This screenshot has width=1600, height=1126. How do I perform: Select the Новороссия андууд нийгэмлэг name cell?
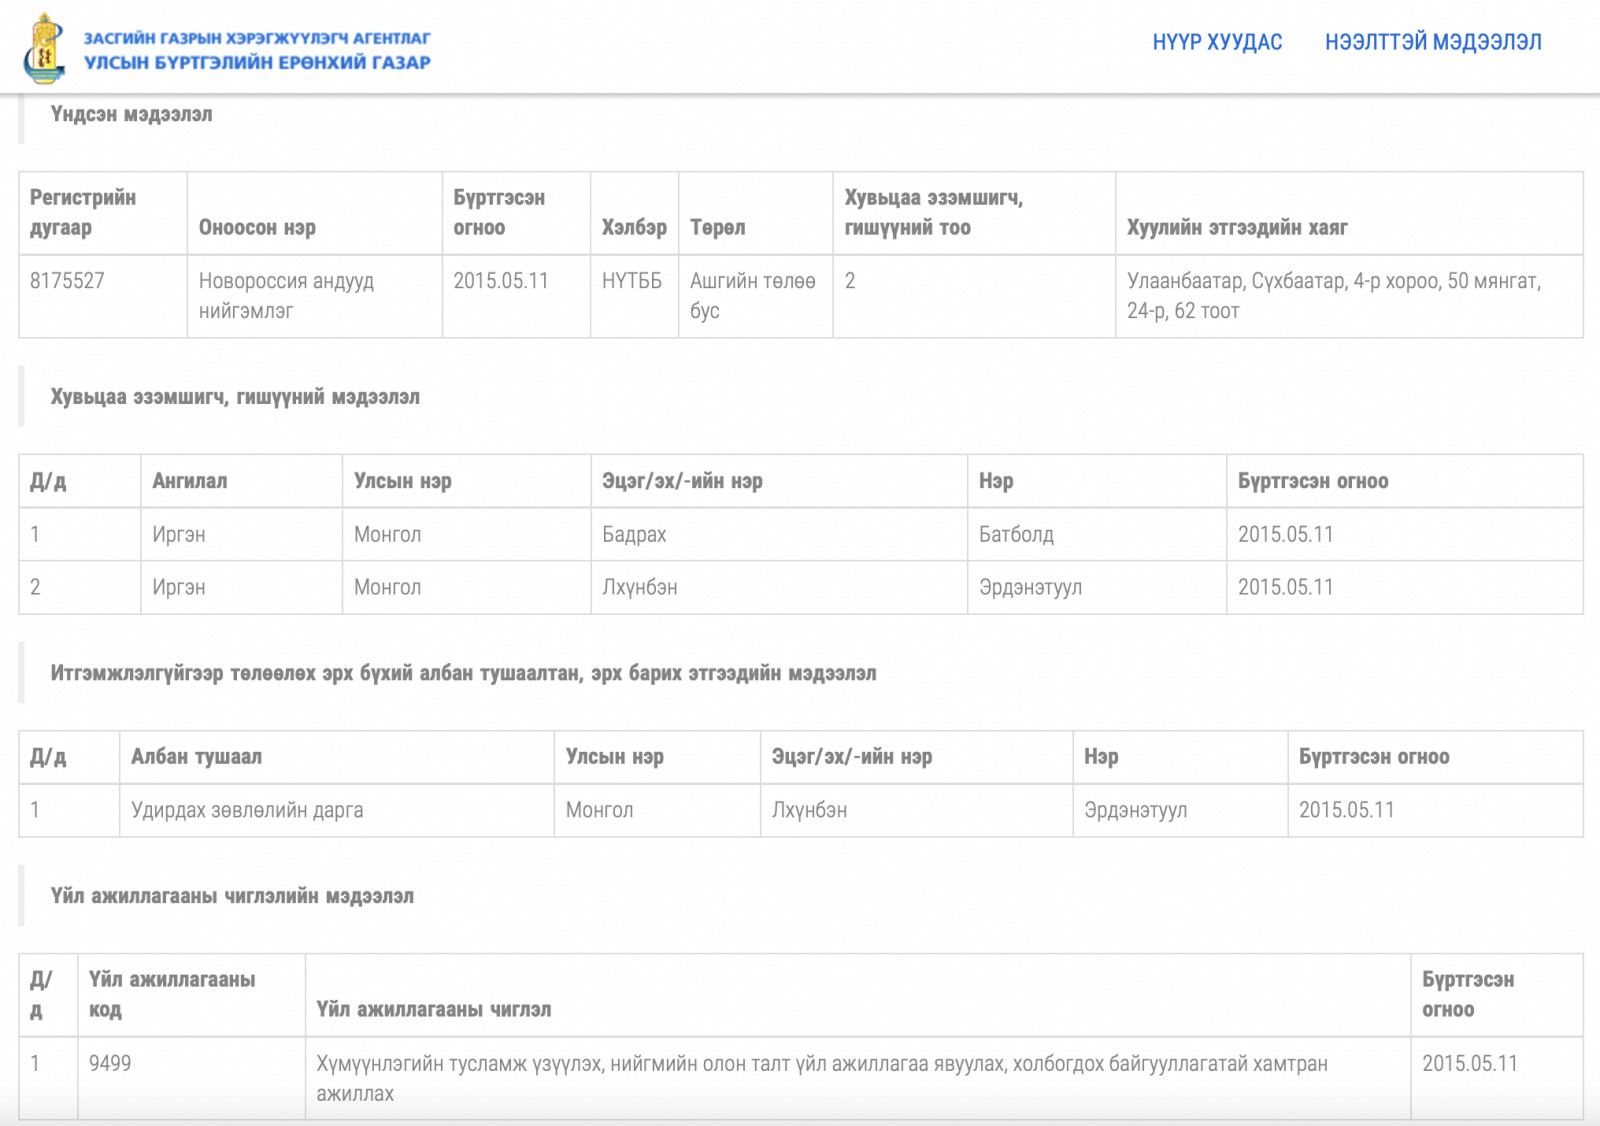click(x=314, y=296)
